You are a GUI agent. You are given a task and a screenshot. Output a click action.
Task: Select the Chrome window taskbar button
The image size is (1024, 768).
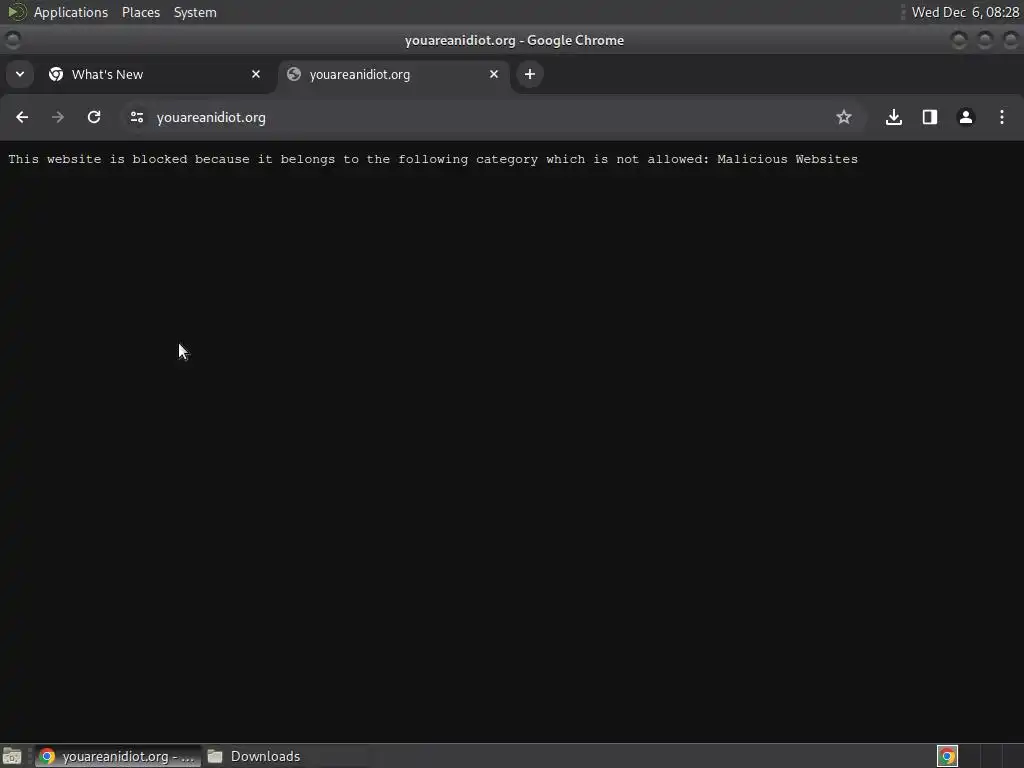point(118,756)
